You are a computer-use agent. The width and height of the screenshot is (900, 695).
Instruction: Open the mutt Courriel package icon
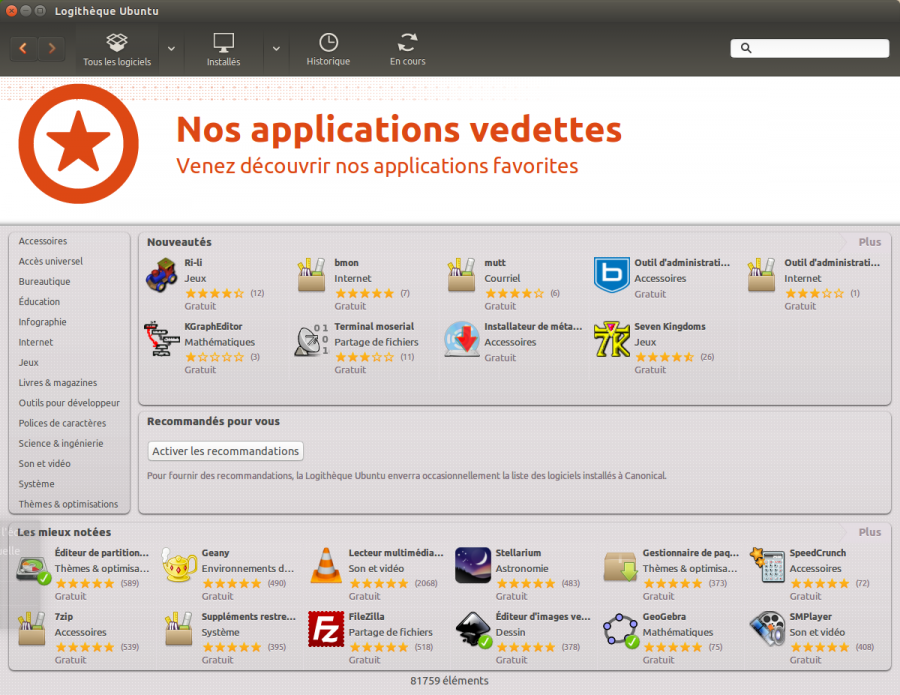(461, 275)
